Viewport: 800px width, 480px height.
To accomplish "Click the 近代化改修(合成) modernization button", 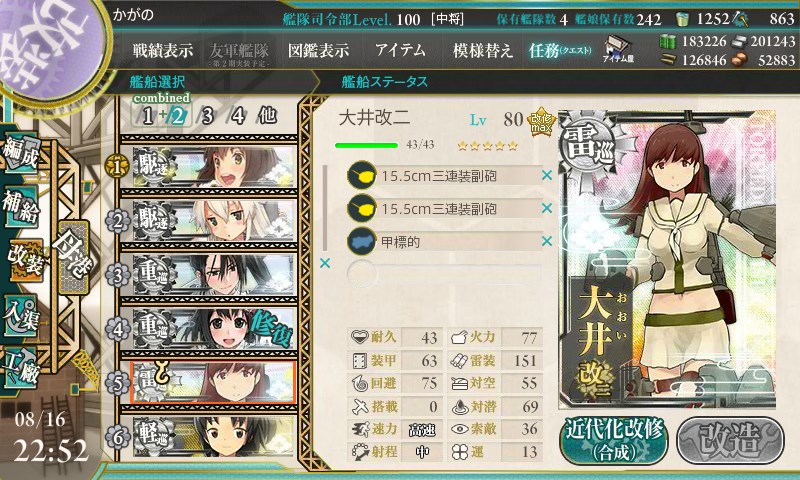I will (614, 440).
